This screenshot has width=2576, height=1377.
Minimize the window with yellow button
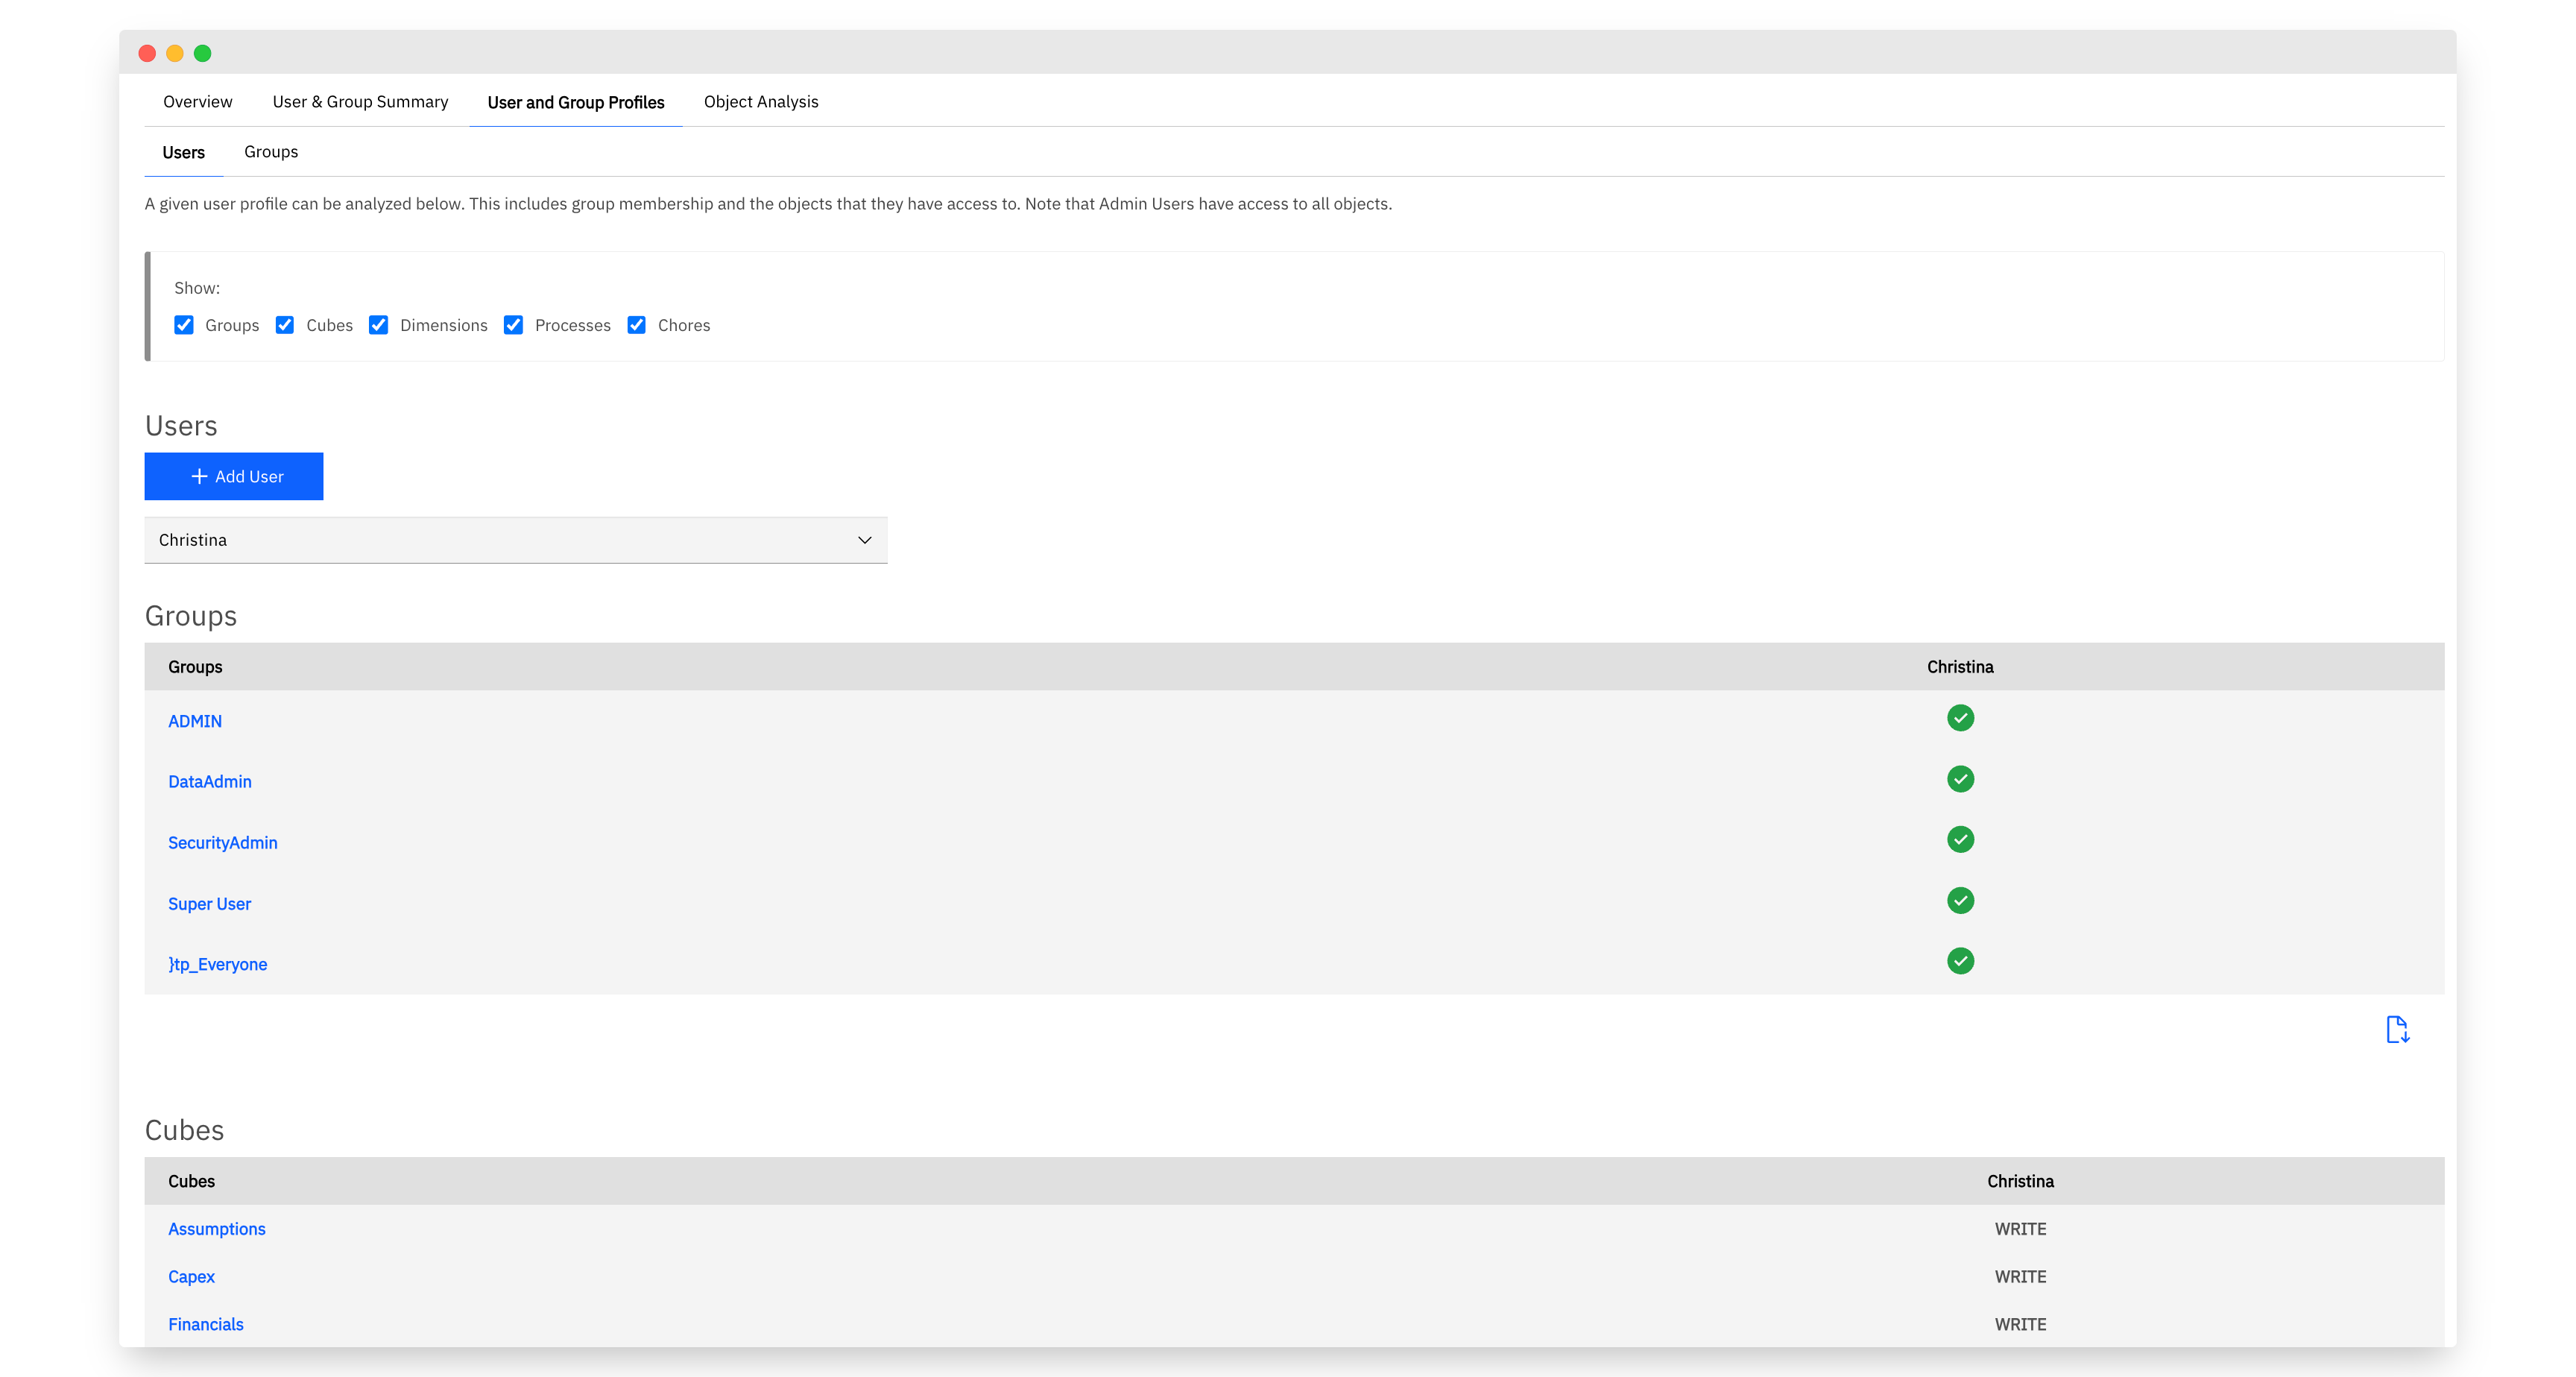click(x=175, y=53)
